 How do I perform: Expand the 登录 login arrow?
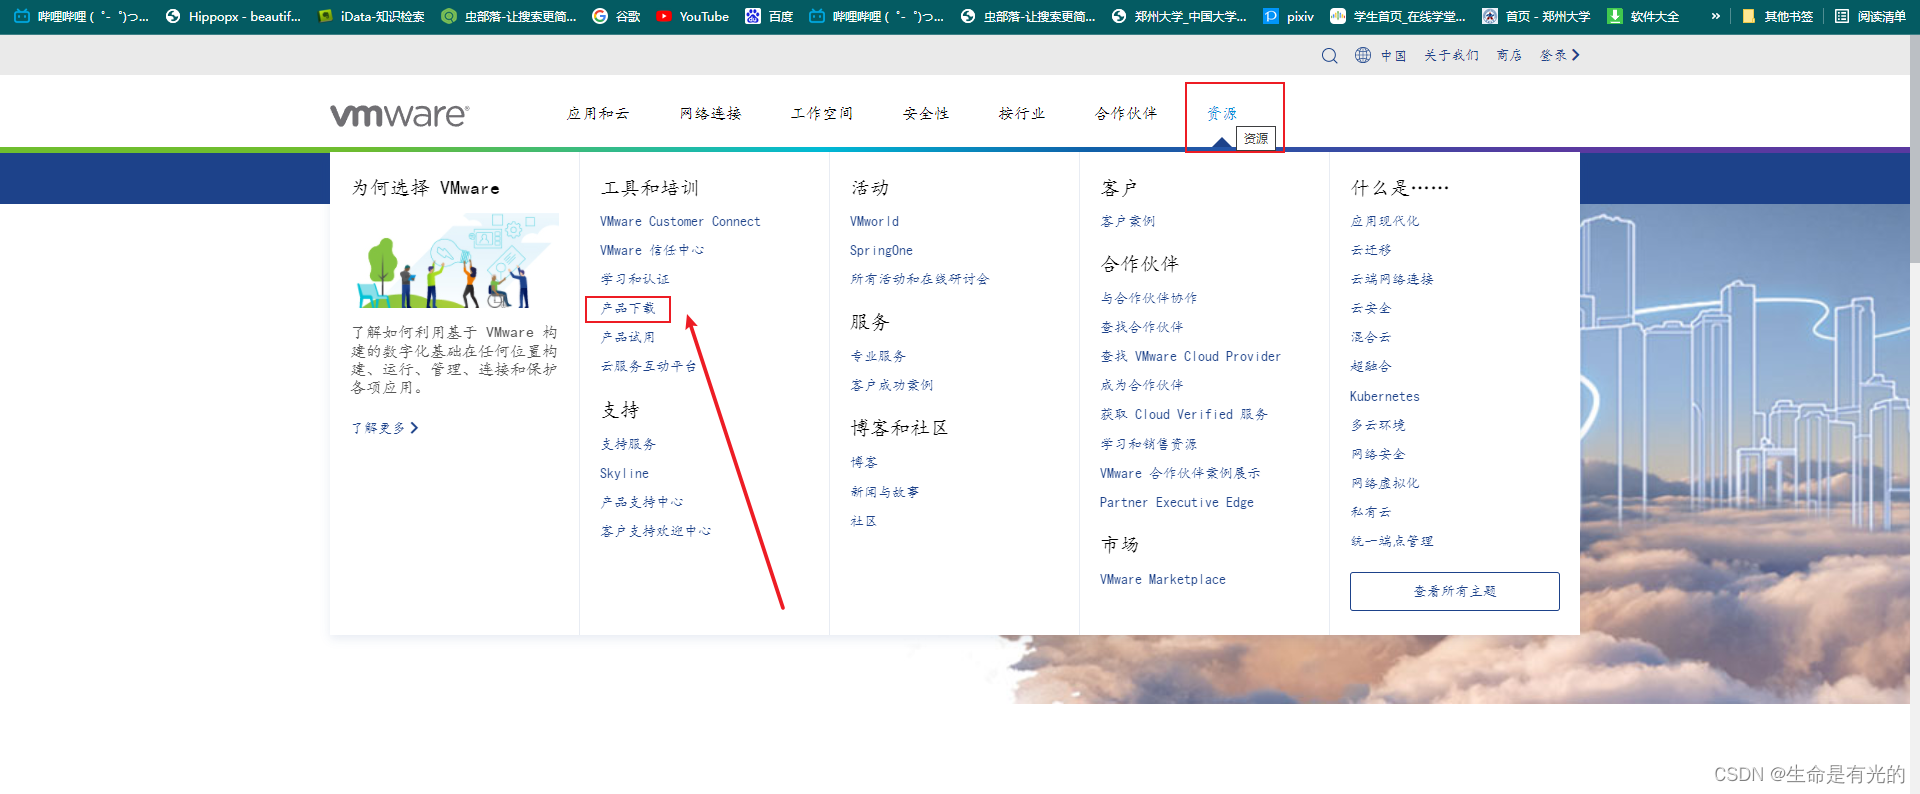[1576, 55]
